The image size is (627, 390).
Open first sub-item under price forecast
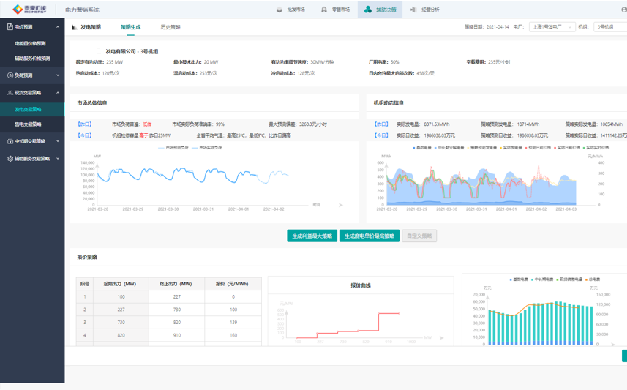click(30, 43)
